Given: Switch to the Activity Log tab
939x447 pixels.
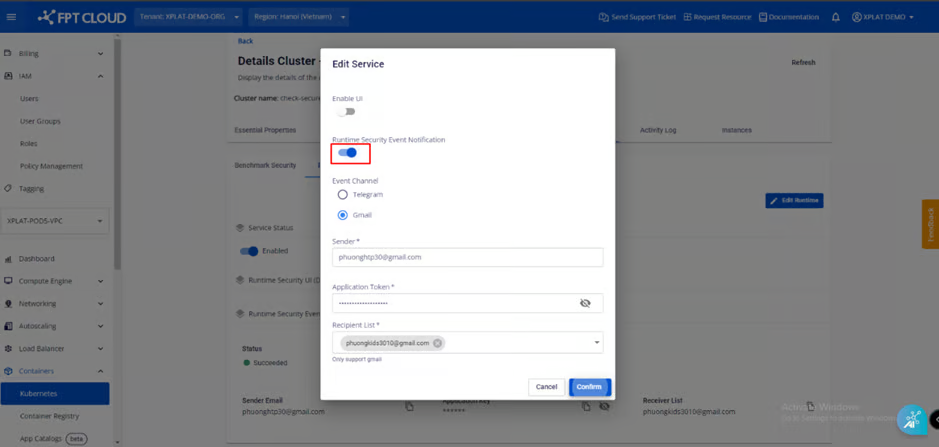Looking at the screenshot, I should pyautogui.click(x=658, y=130).
